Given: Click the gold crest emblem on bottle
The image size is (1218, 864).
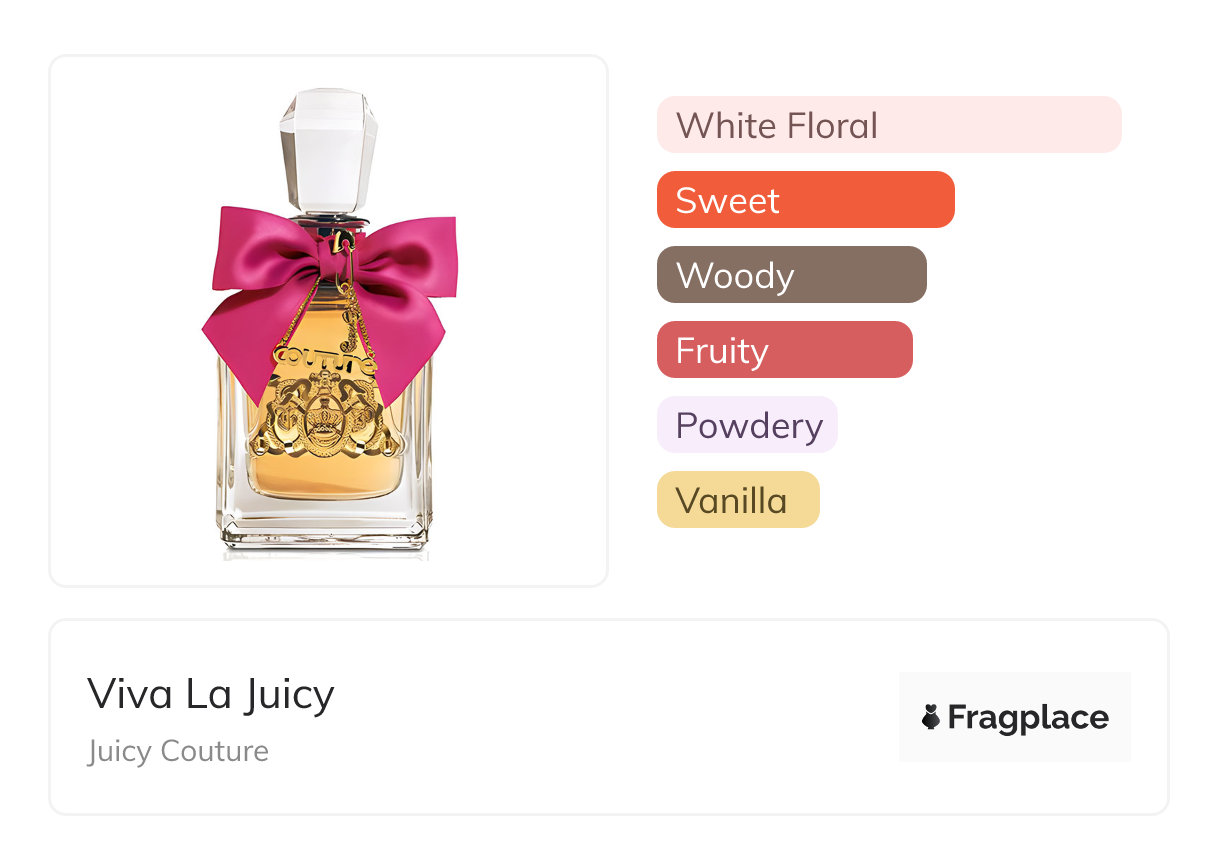Looking at the screenshot, I should pos(325,420).
